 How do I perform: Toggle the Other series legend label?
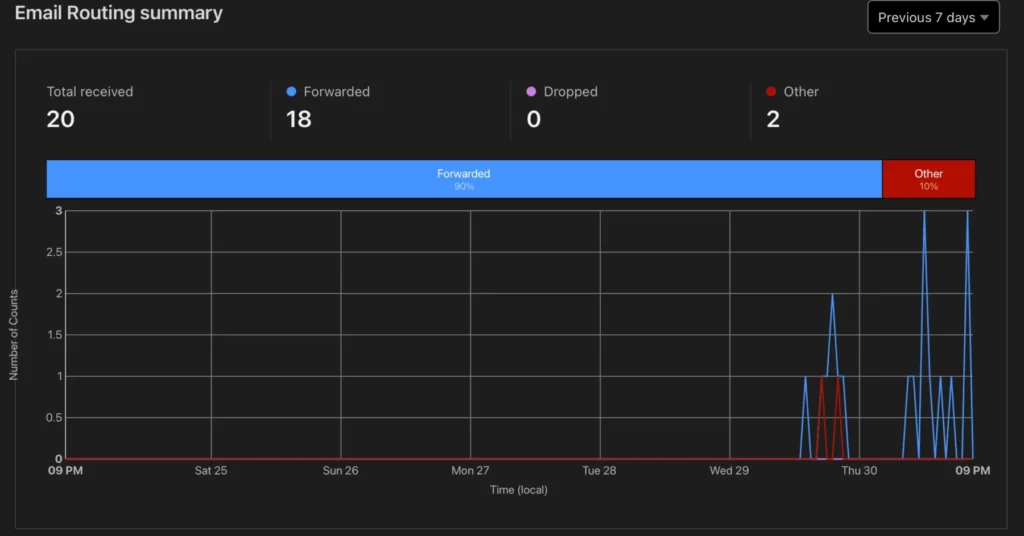click(801, 92)
